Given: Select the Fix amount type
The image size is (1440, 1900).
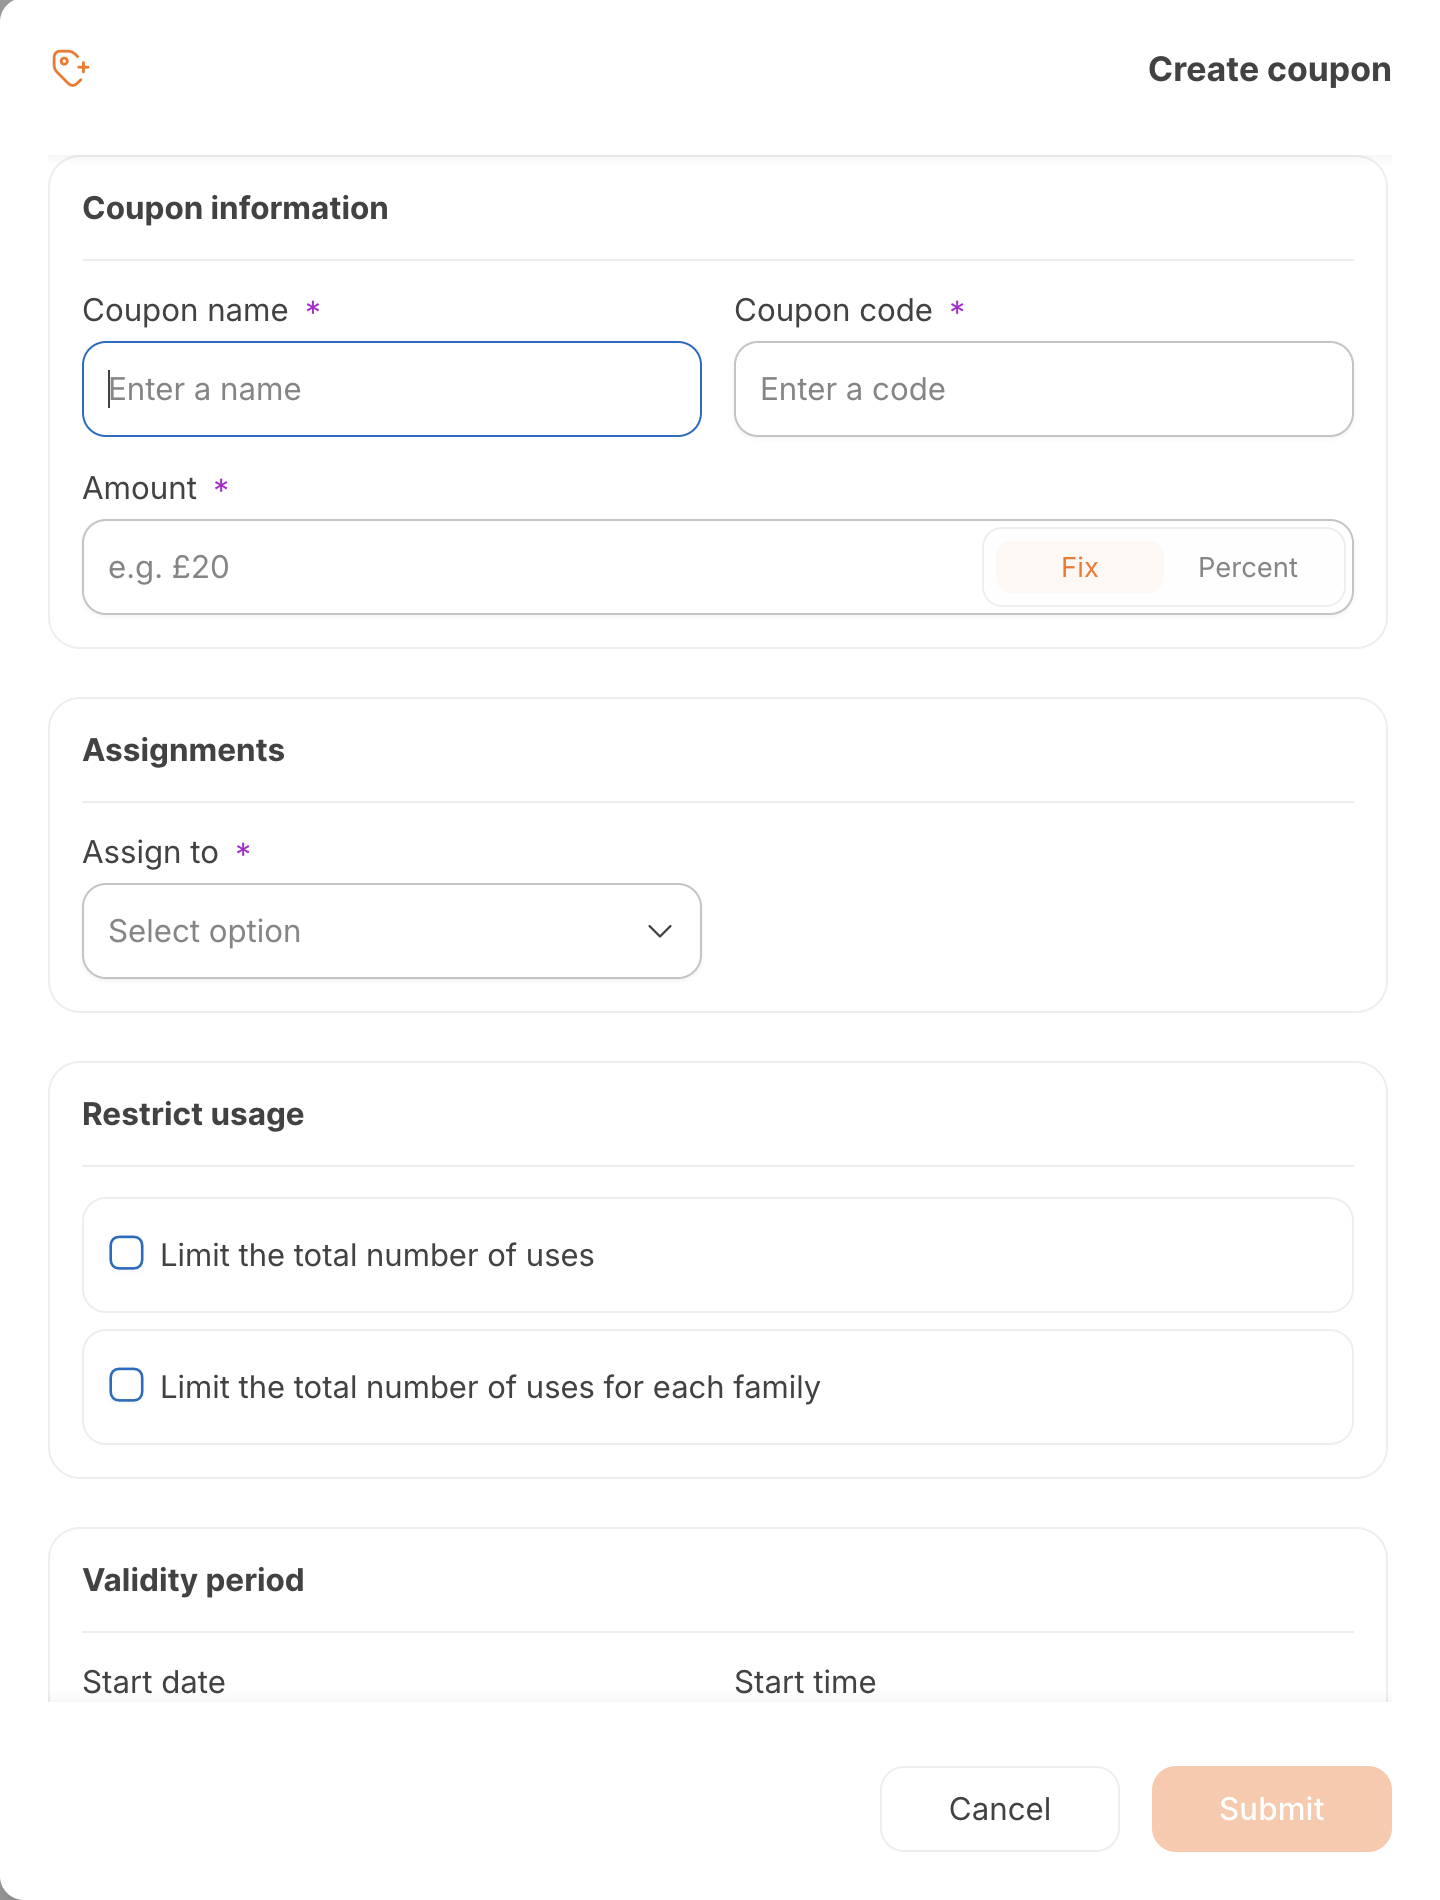Looking at the screenshot, I should 1079,567.
